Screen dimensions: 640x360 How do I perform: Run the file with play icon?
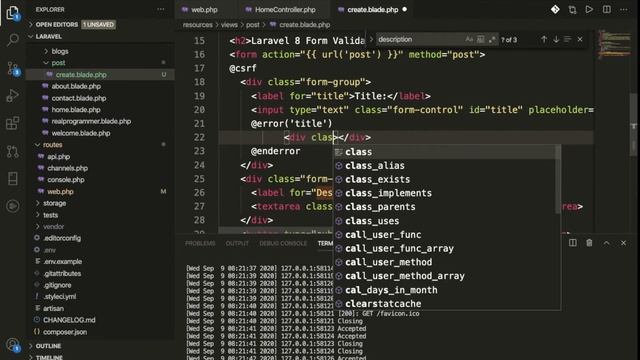(x=589, y=9)
